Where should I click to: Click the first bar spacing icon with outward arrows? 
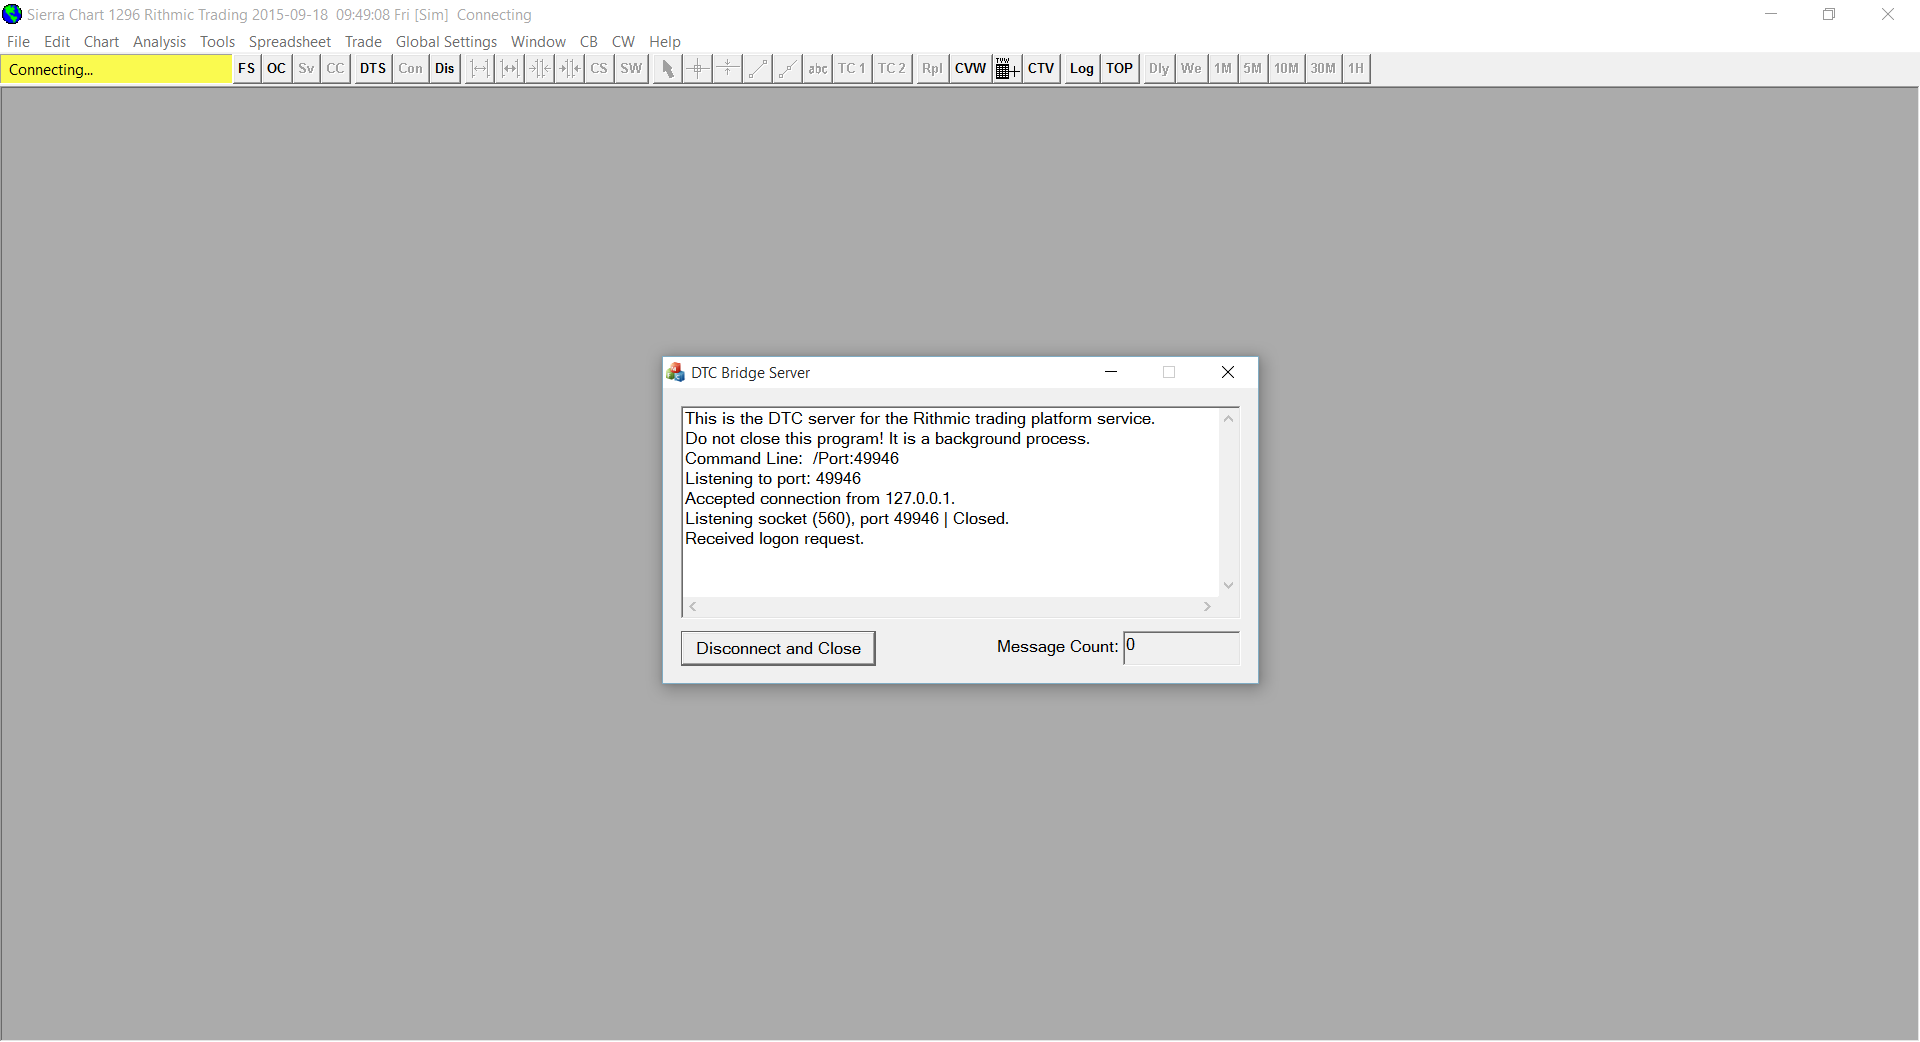[x=480, y=69]
